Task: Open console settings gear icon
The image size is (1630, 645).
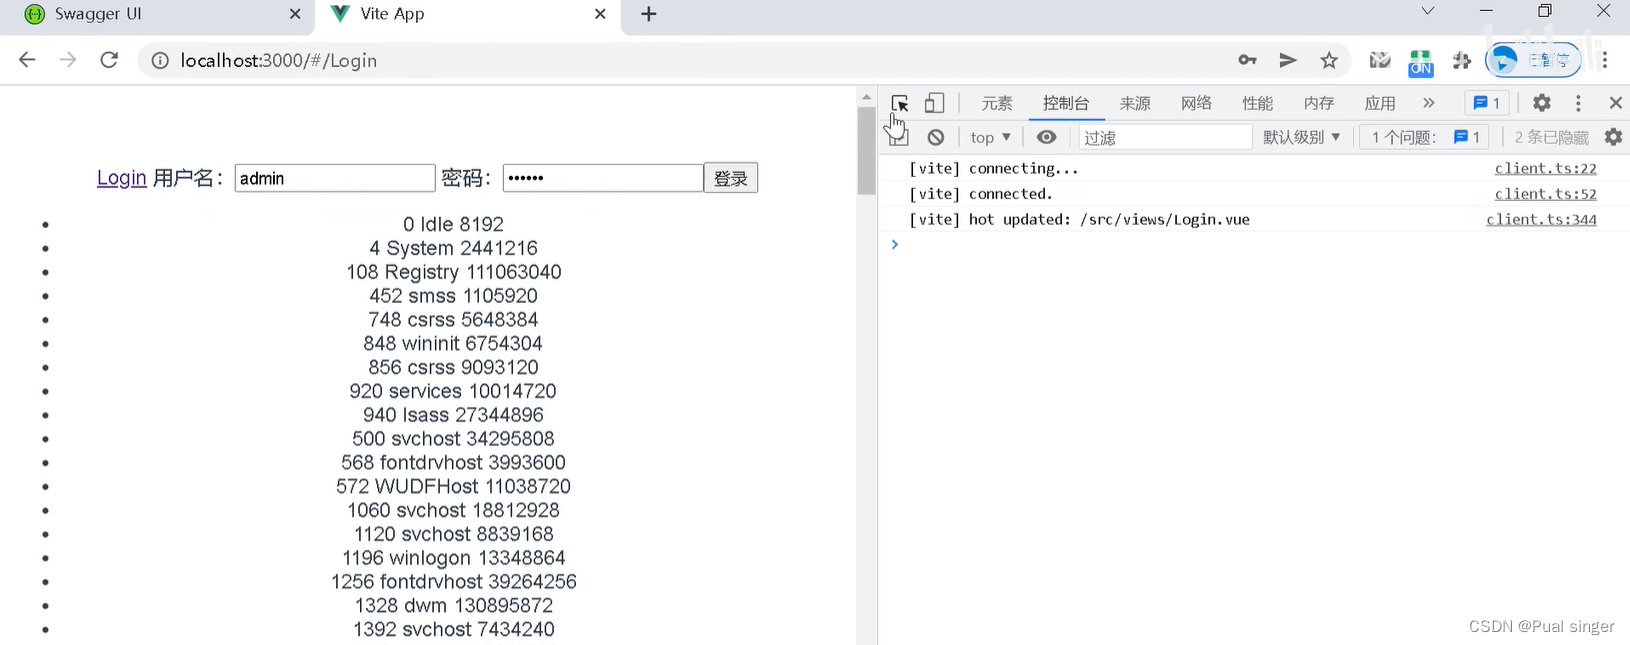Action: 1613,137
